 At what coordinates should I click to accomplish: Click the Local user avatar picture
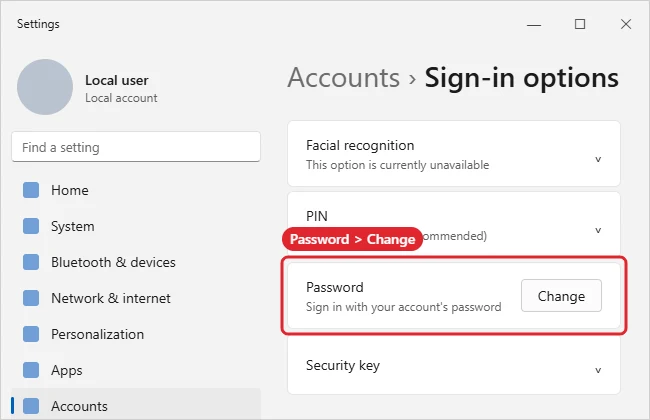45,87
